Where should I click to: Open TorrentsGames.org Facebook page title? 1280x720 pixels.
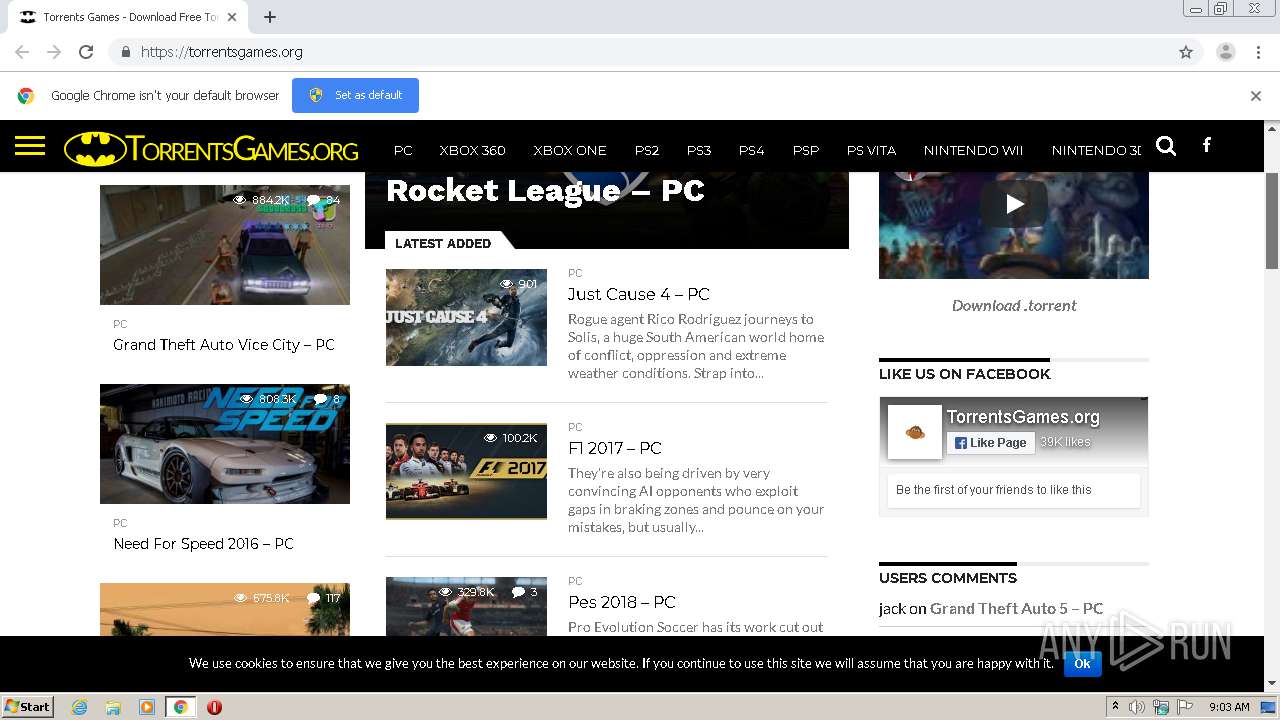tap(1023, 417)
